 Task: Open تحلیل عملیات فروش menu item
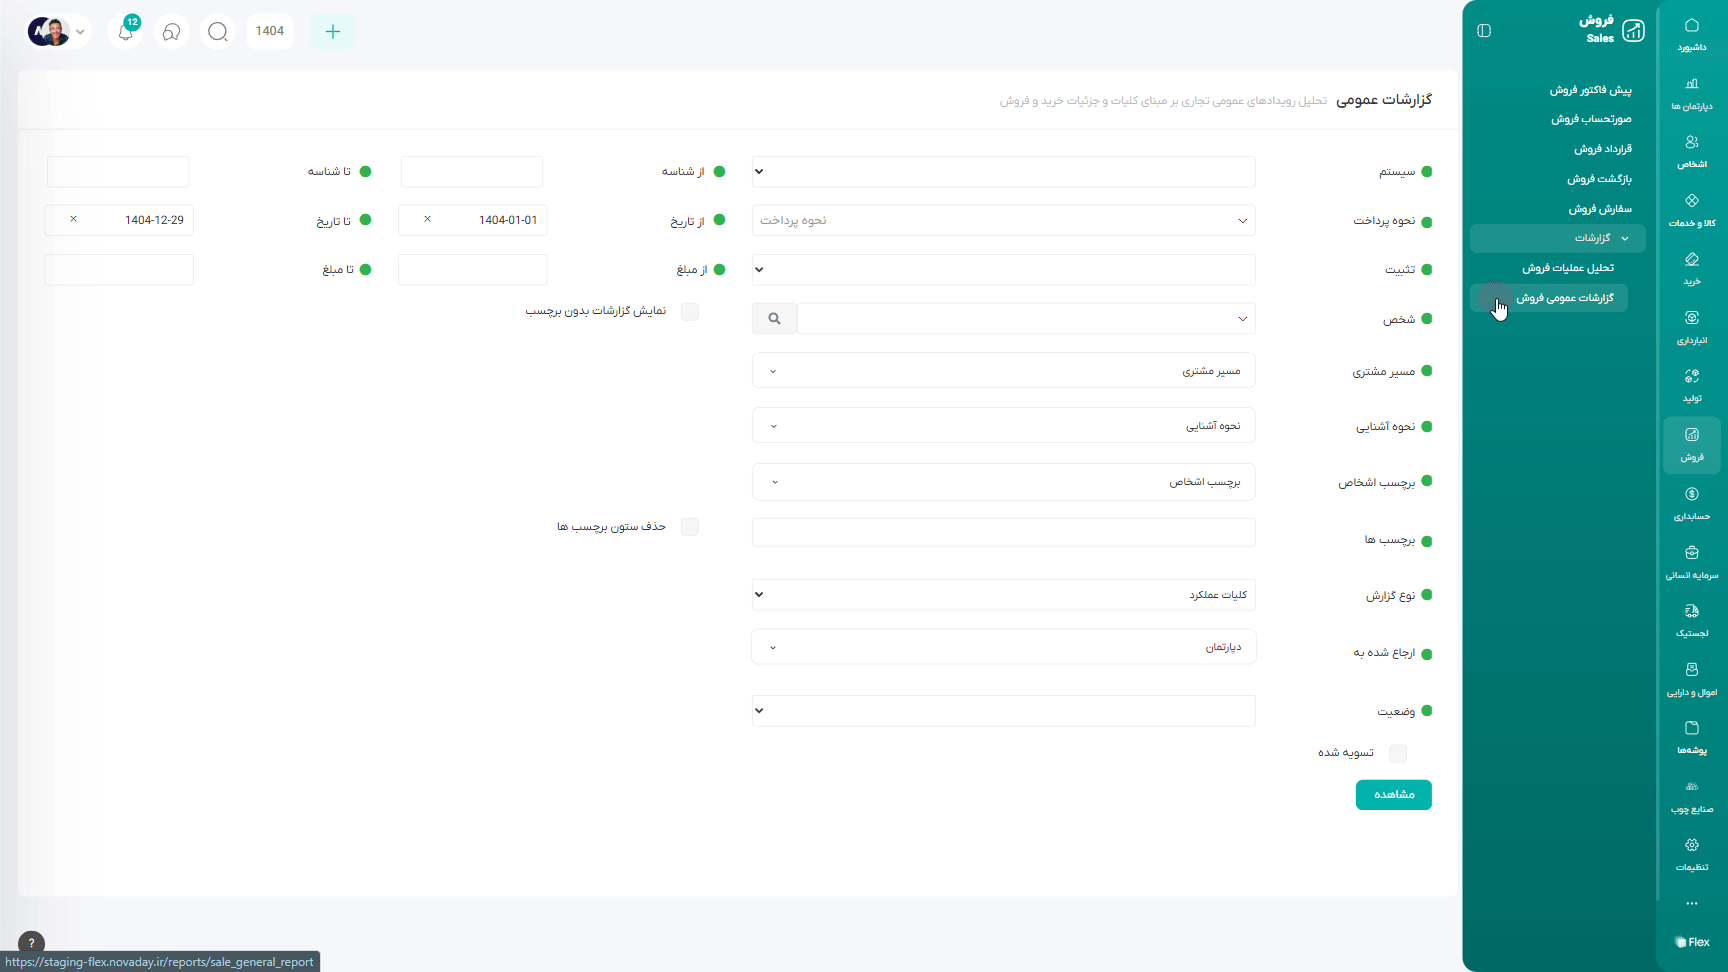click(1567, 268)
